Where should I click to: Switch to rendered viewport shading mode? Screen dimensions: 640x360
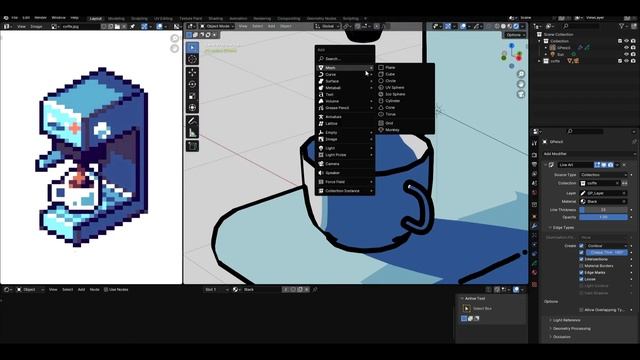pos(516,26)
